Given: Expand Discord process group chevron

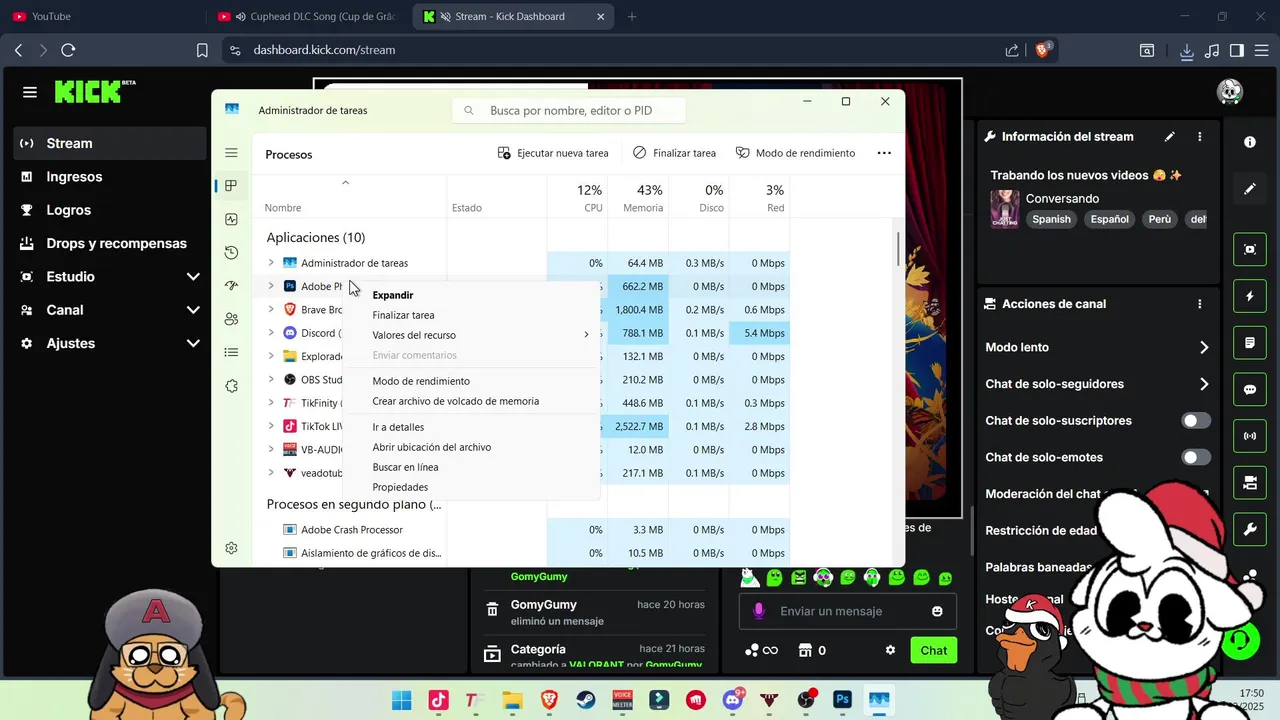Looking at the screenshot, I should point(270,333).
